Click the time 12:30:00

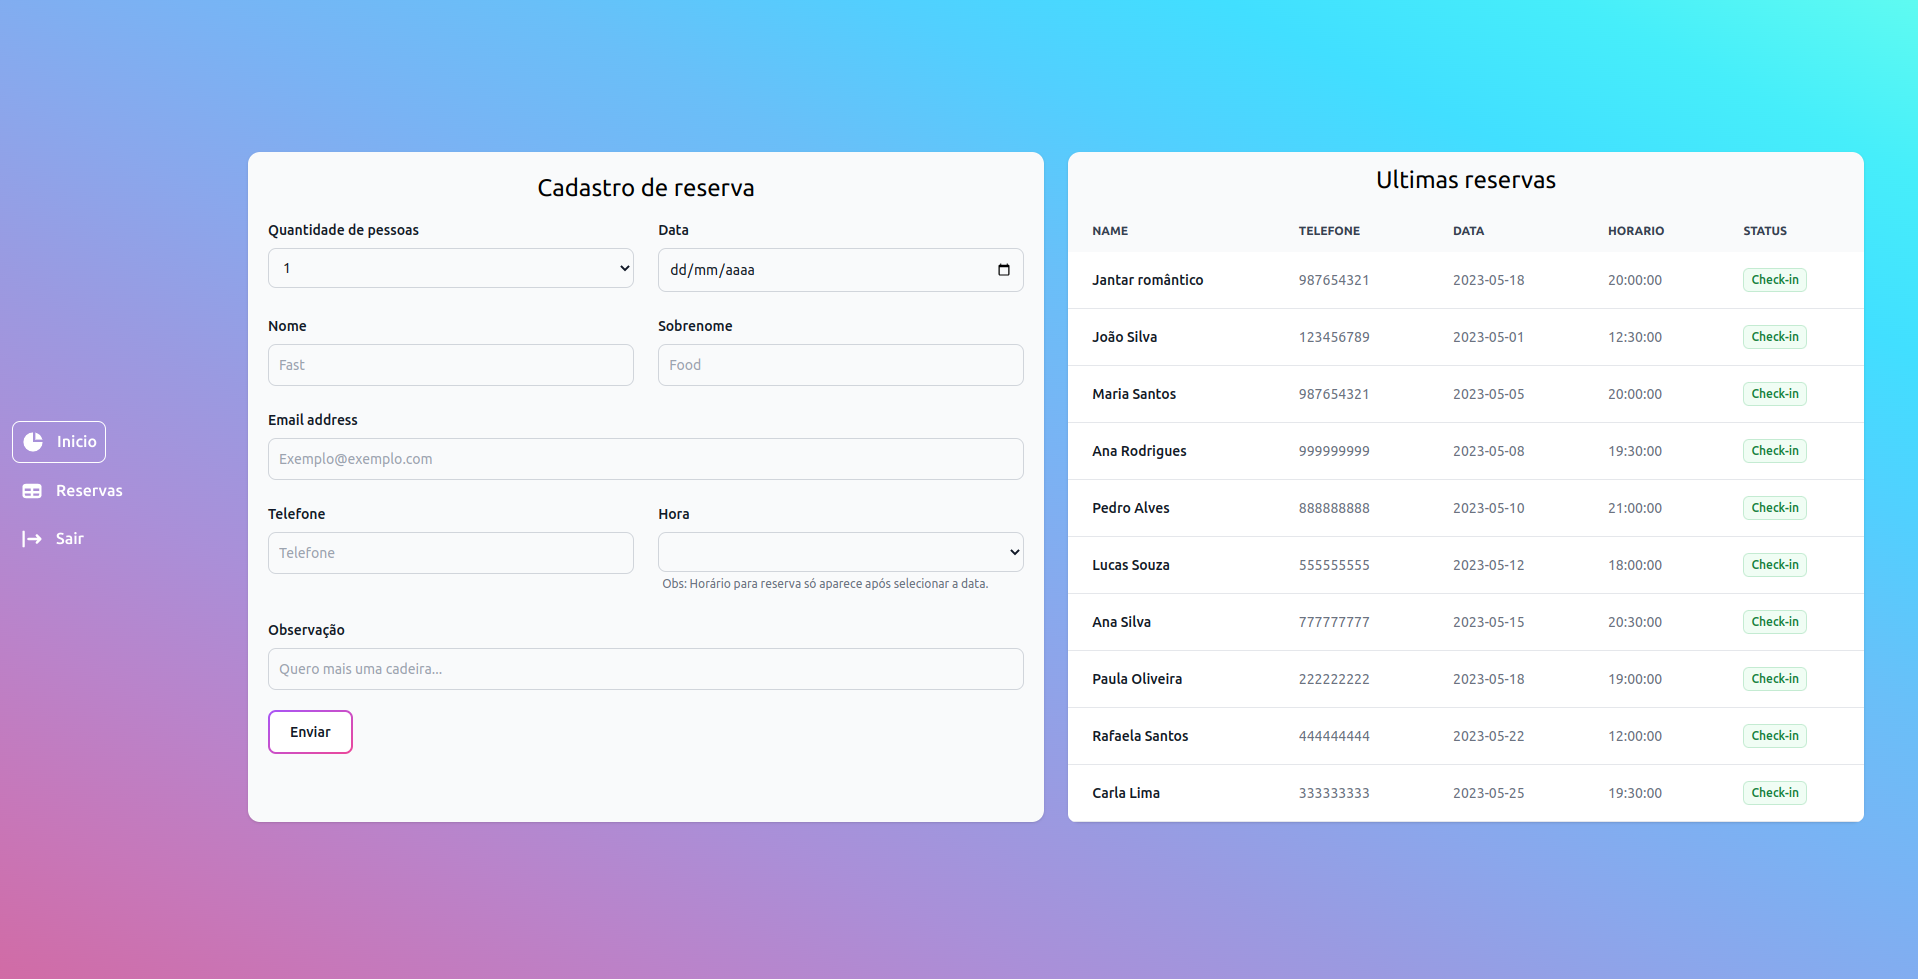[1635, 337]
